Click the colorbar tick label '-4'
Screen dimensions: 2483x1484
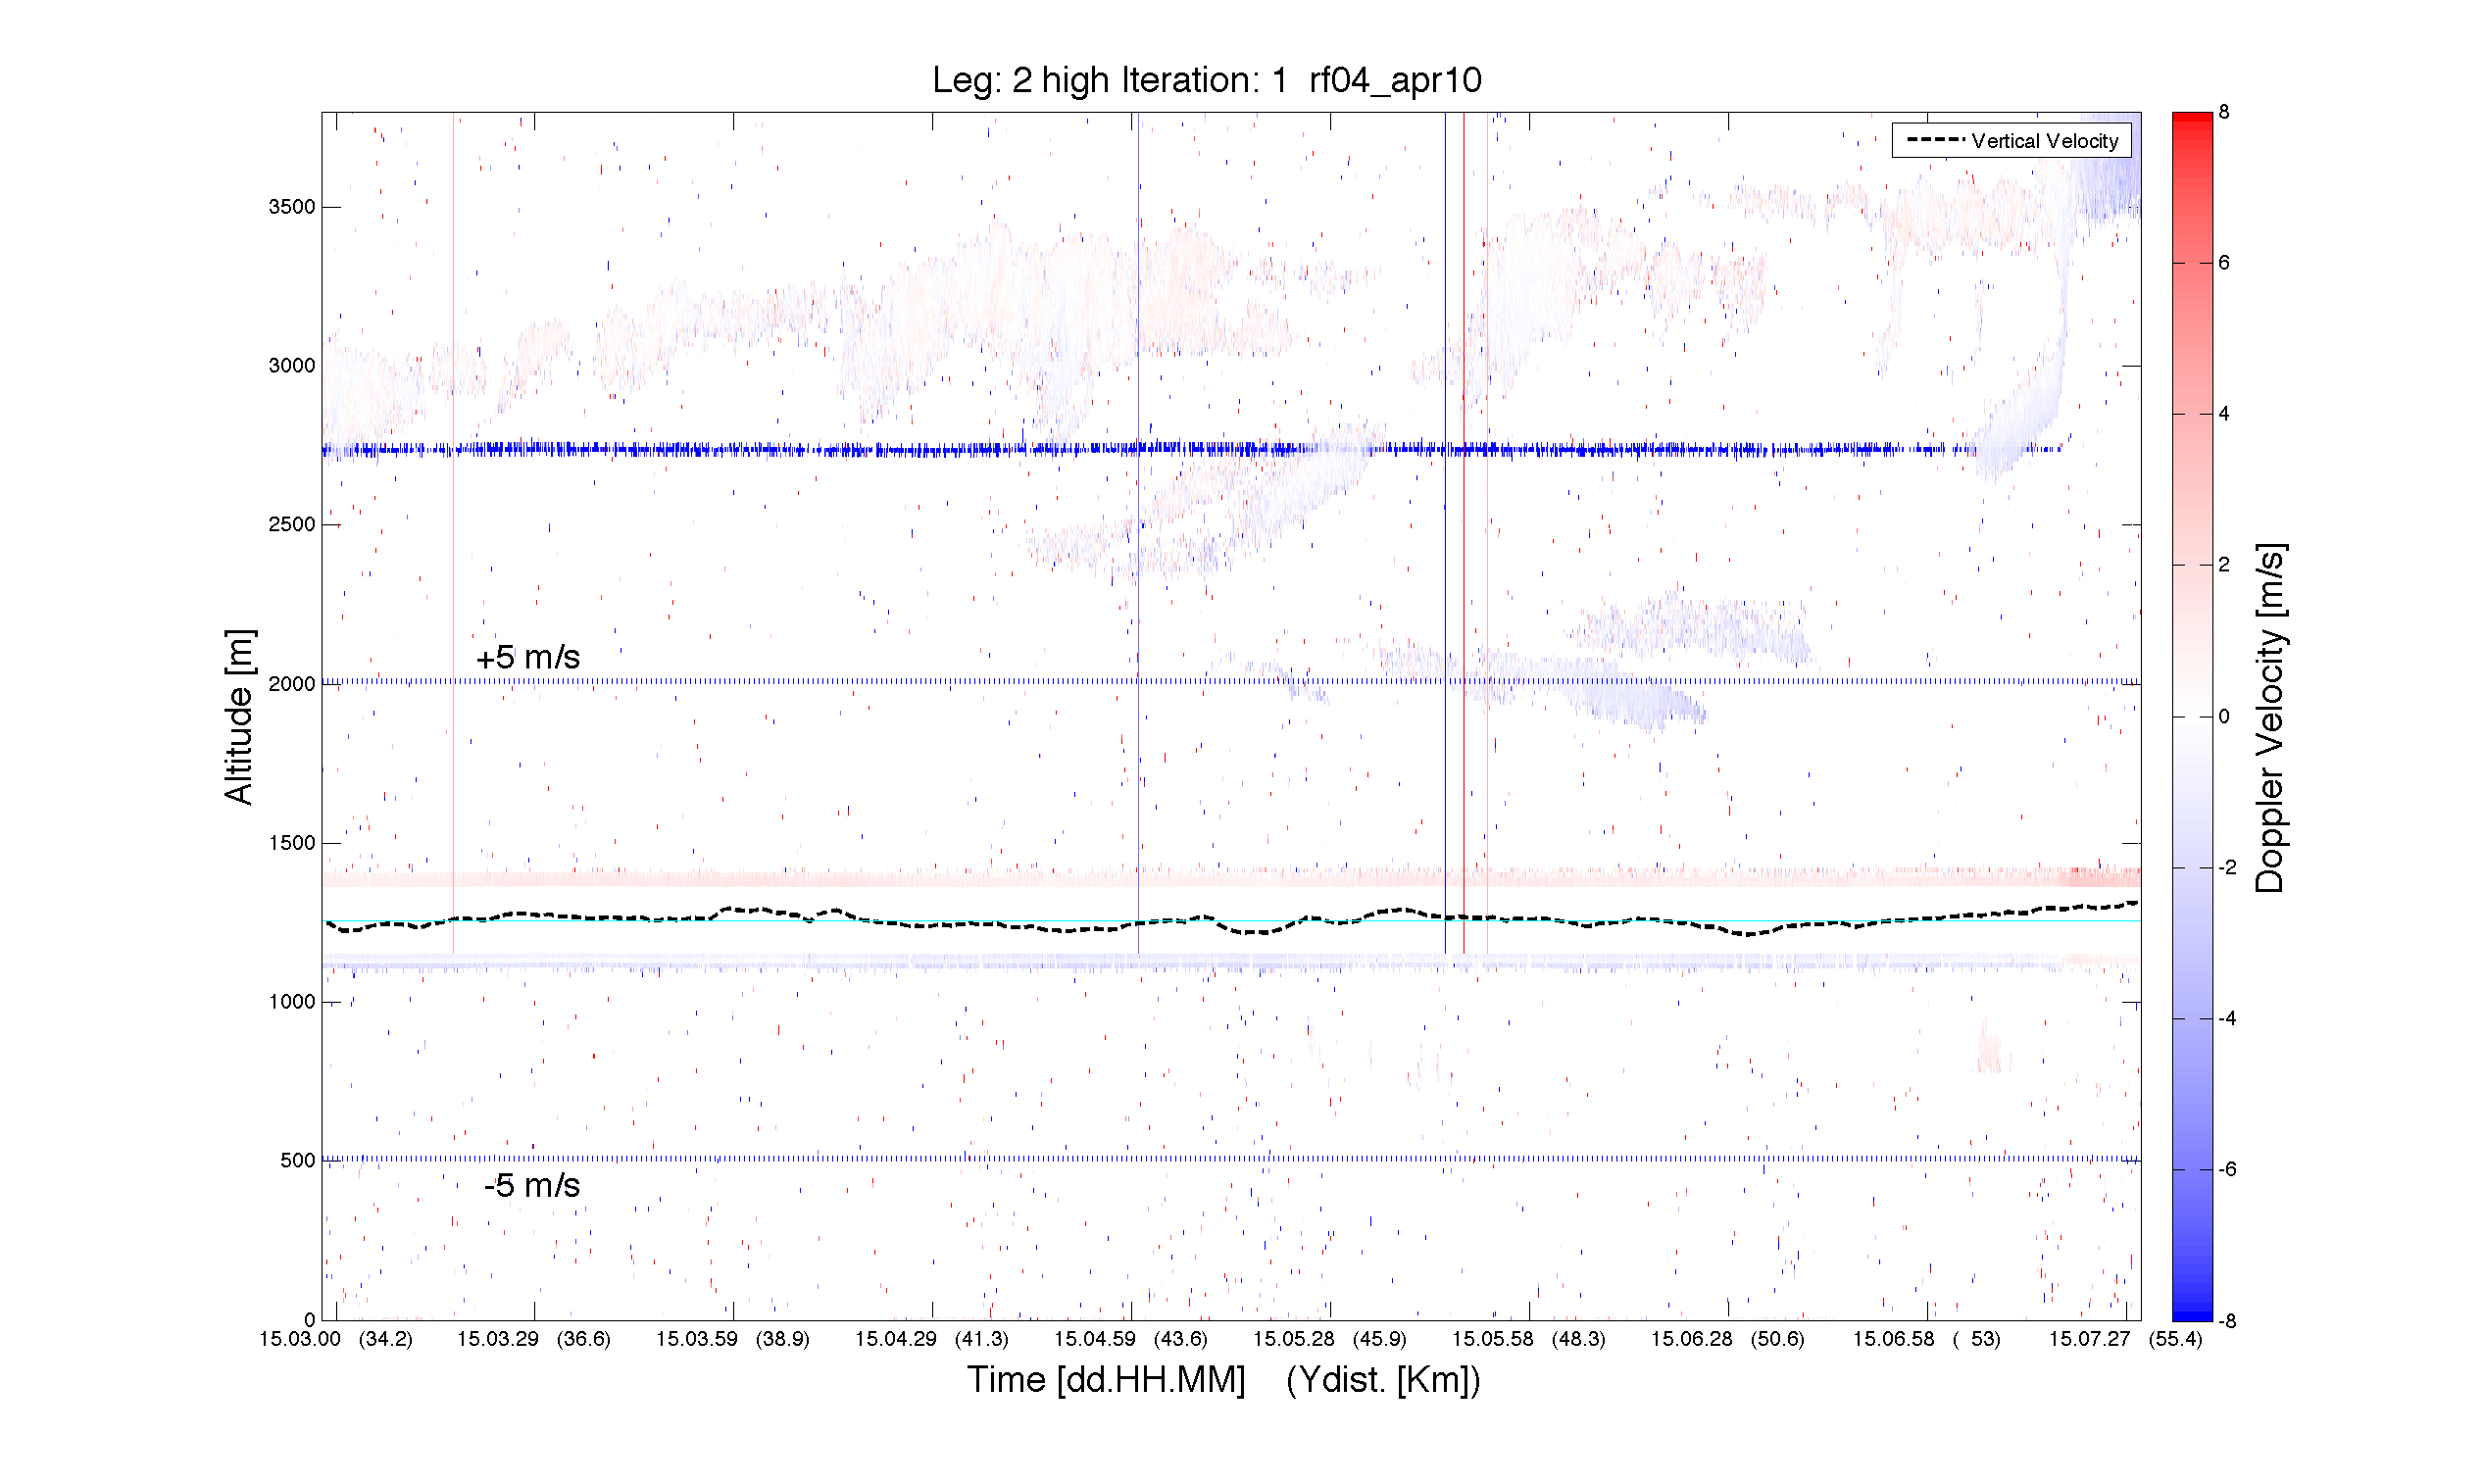click(x=2227, y=1019)
